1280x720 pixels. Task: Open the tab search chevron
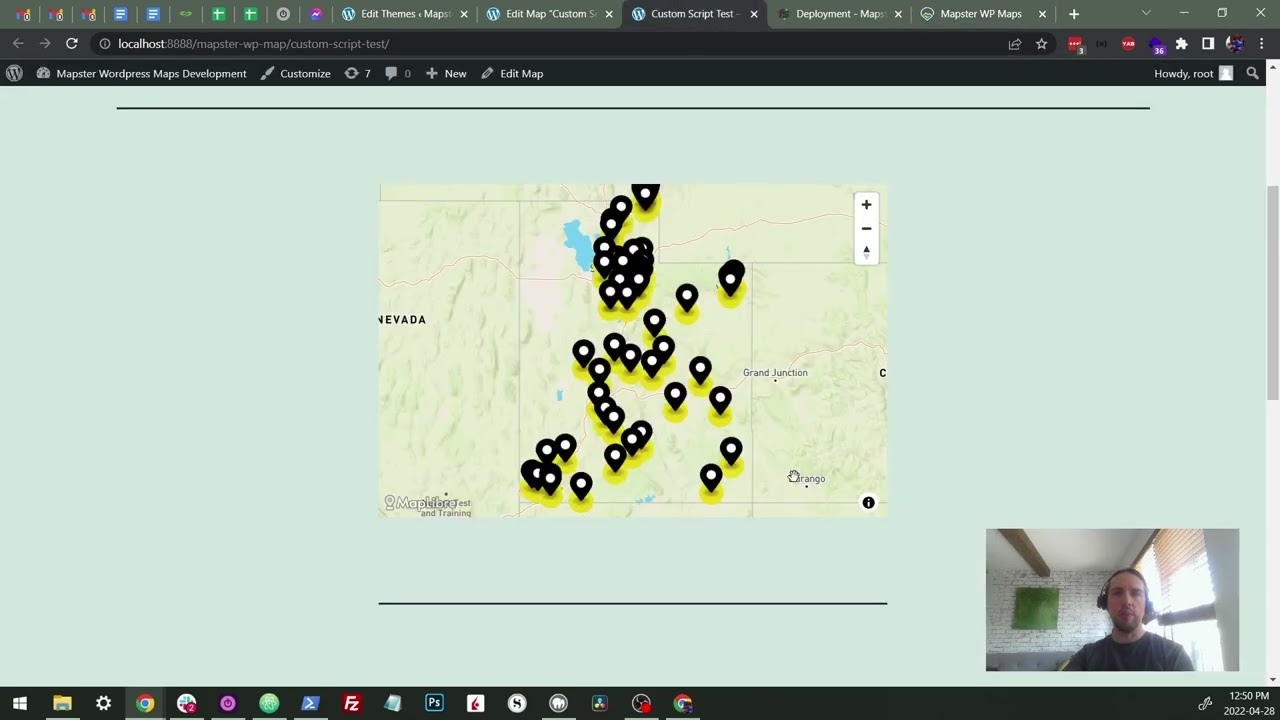pyautogui.click(x=1146, y=14)
